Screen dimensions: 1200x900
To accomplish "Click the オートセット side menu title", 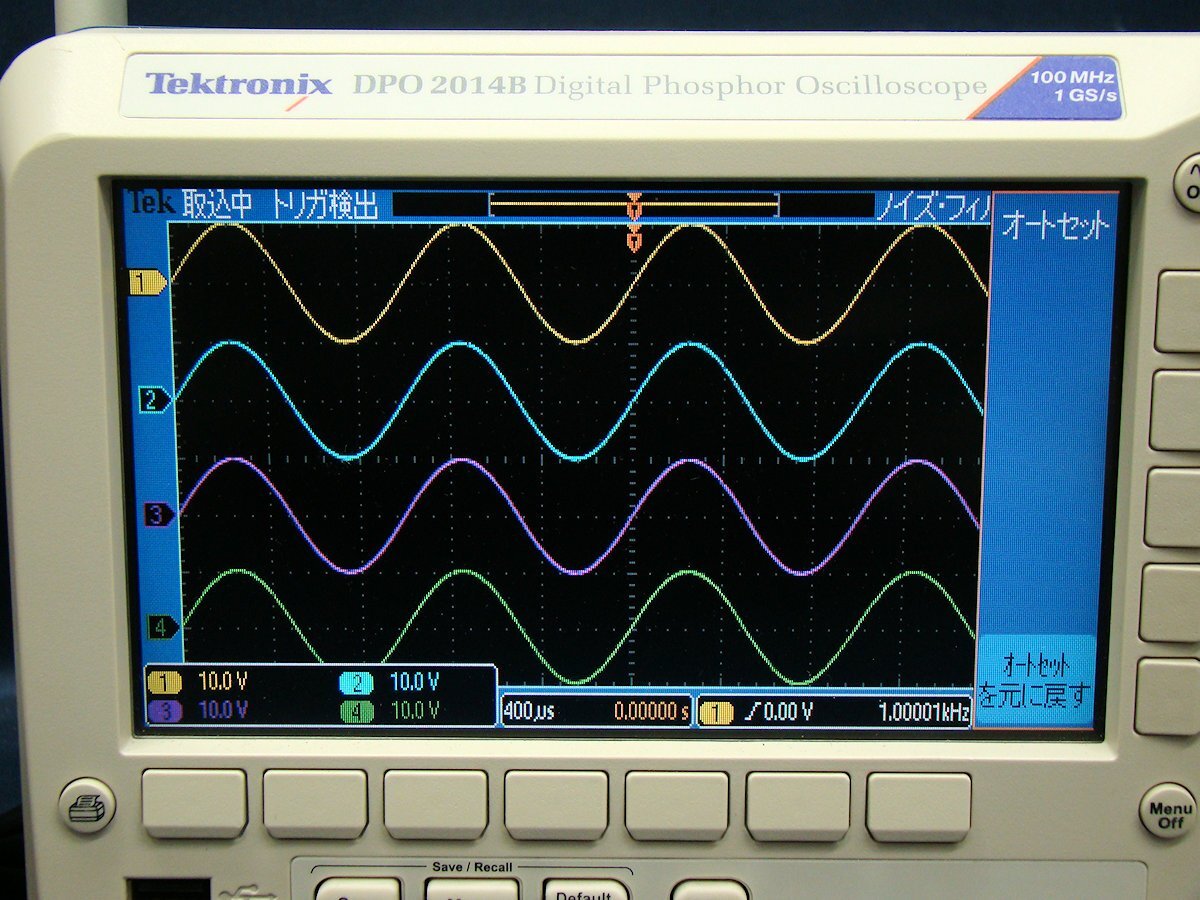I will point(1056,225).
